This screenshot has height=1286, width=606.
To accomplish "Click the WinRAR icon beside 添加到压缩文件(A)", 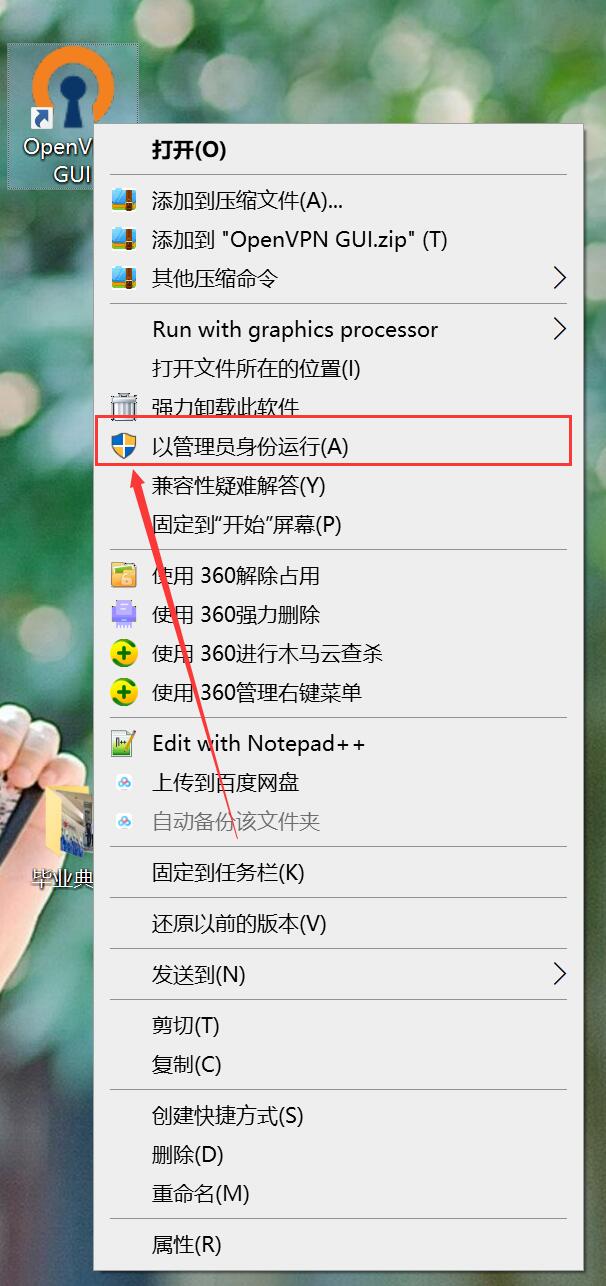I will [x=123, y=200].
